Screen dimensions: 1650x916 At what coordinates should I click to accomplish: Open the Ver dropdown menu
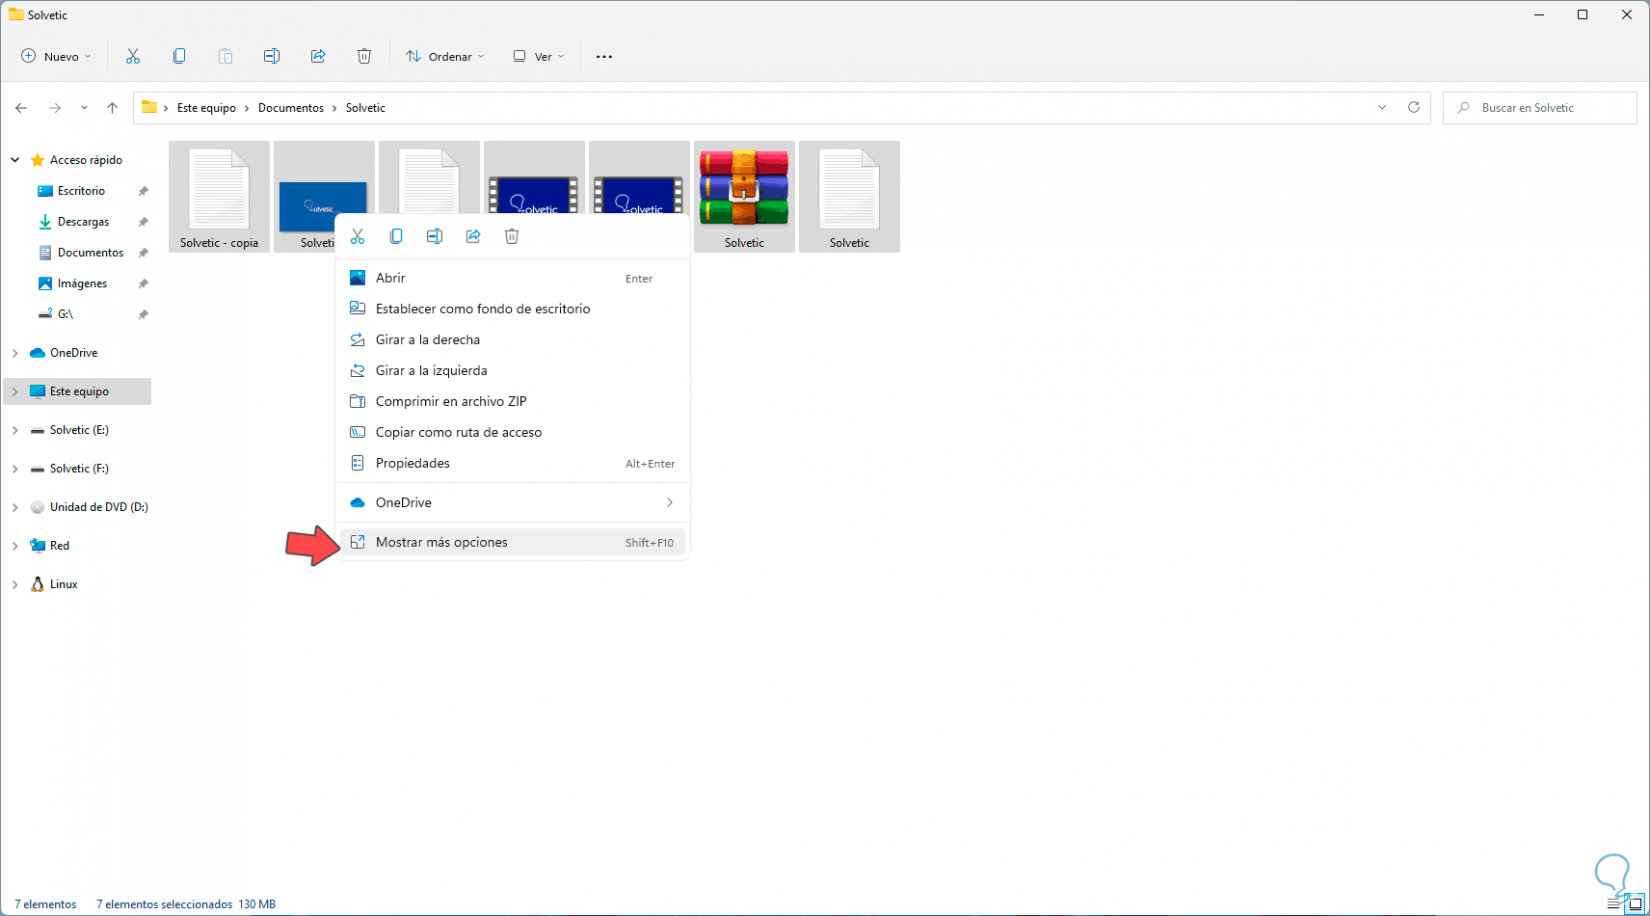[539, 56]
